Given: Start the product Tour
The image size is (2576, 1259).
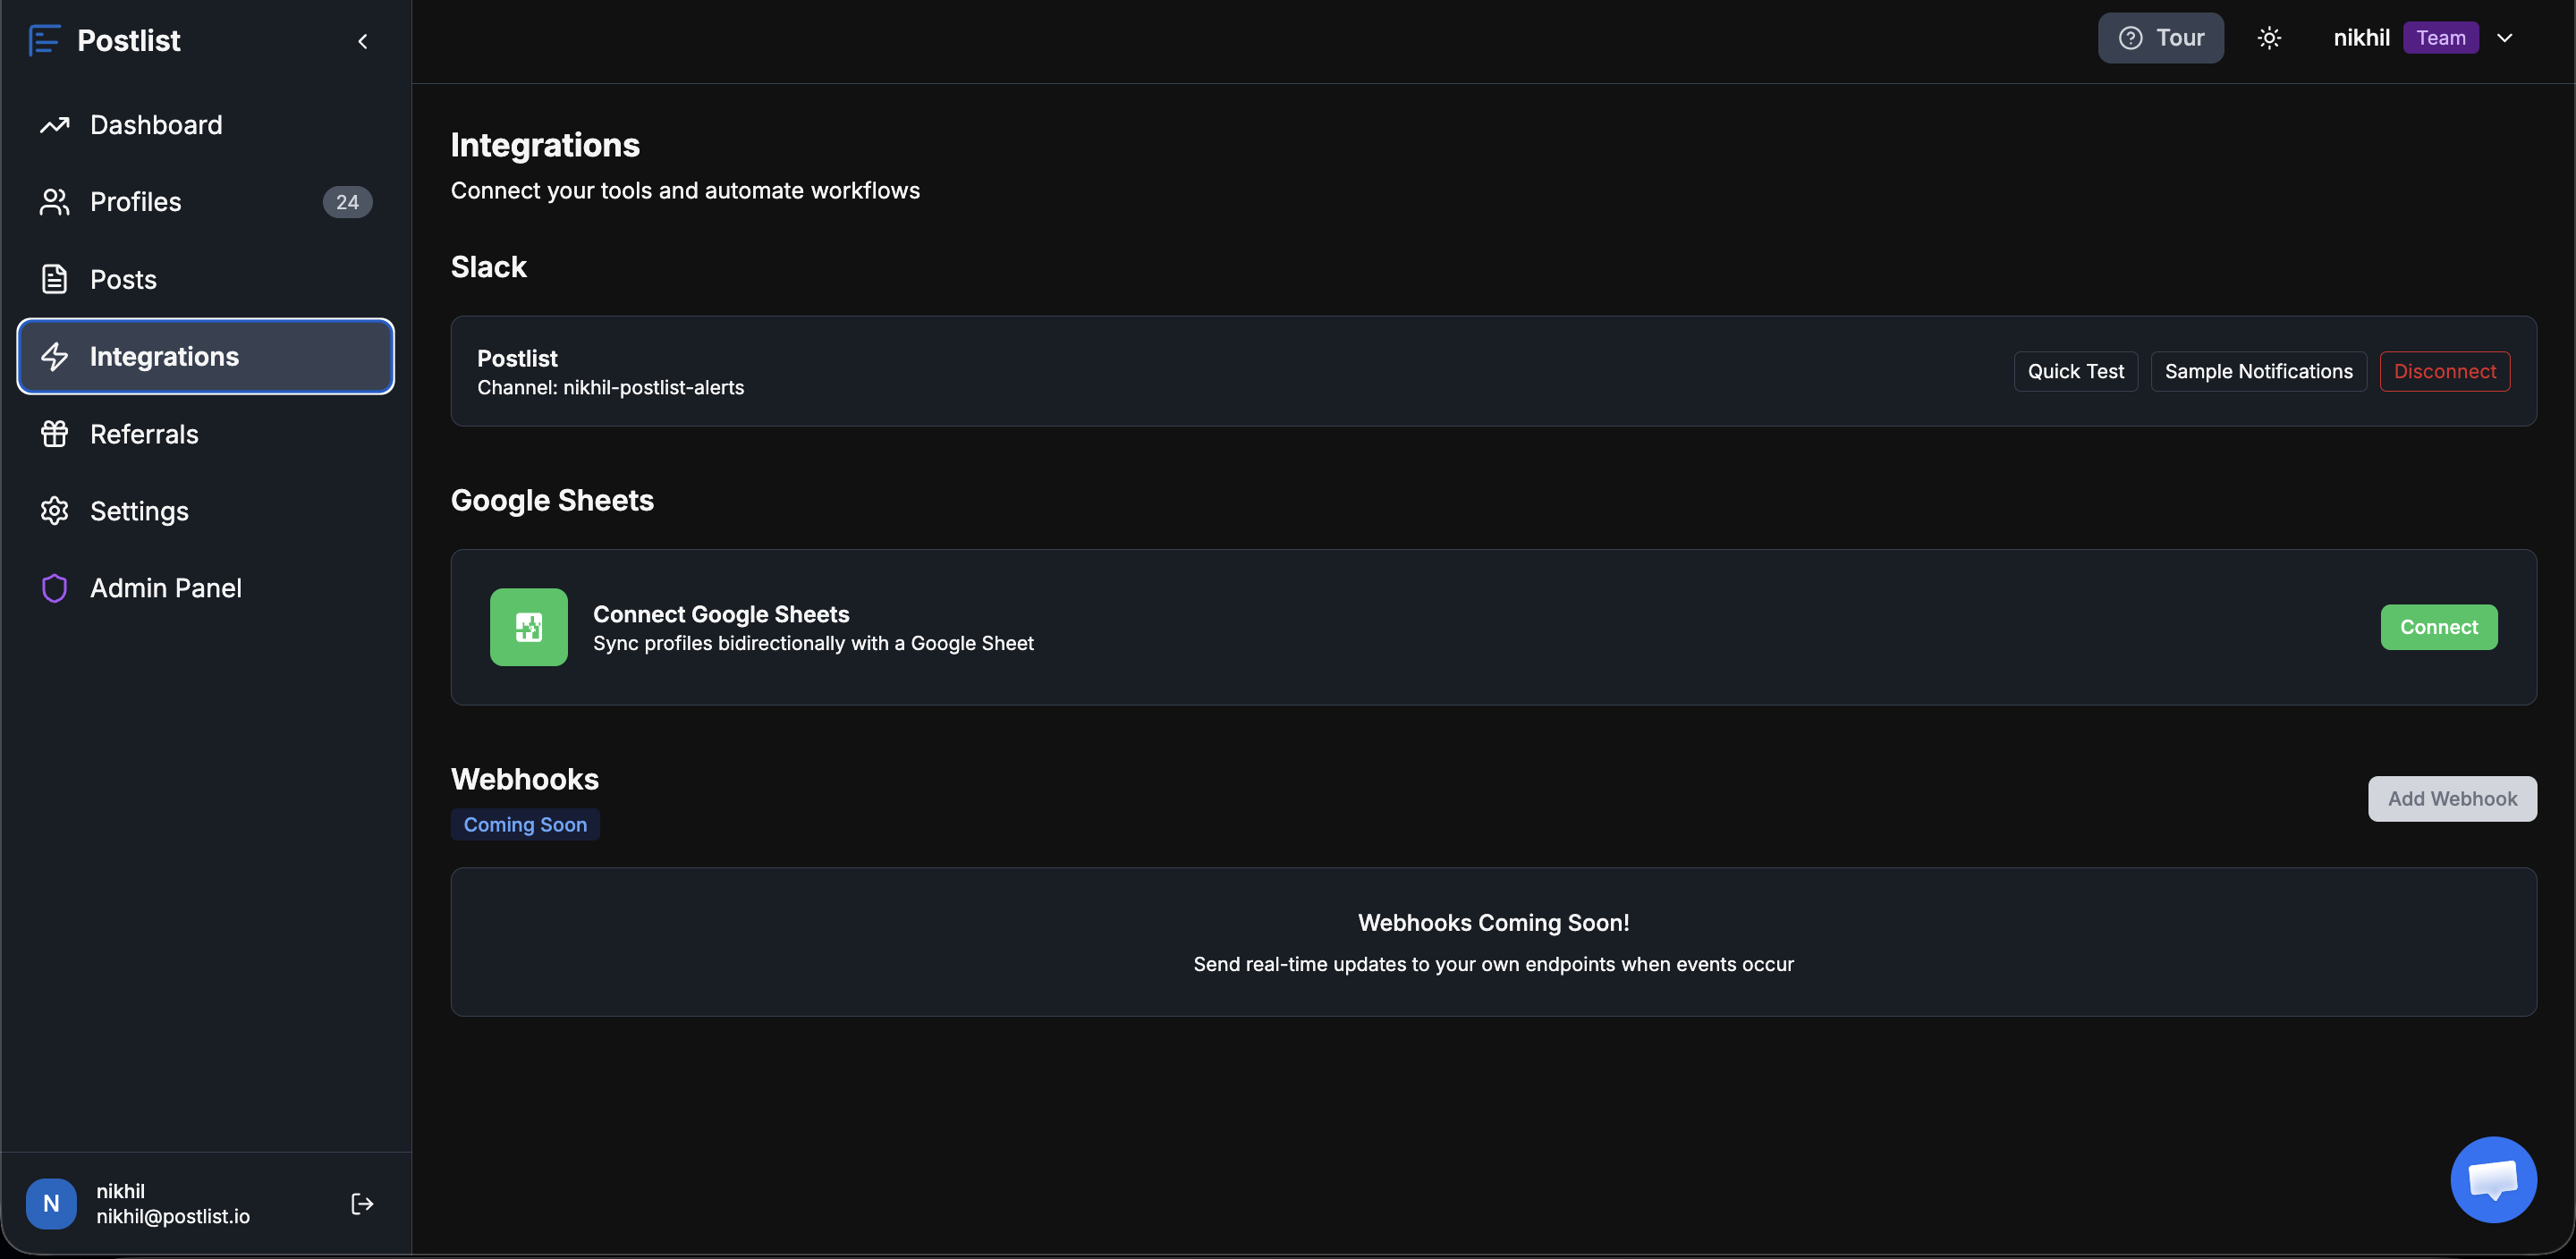Looking at the screenshot, I should click(x=2161, y=37).
